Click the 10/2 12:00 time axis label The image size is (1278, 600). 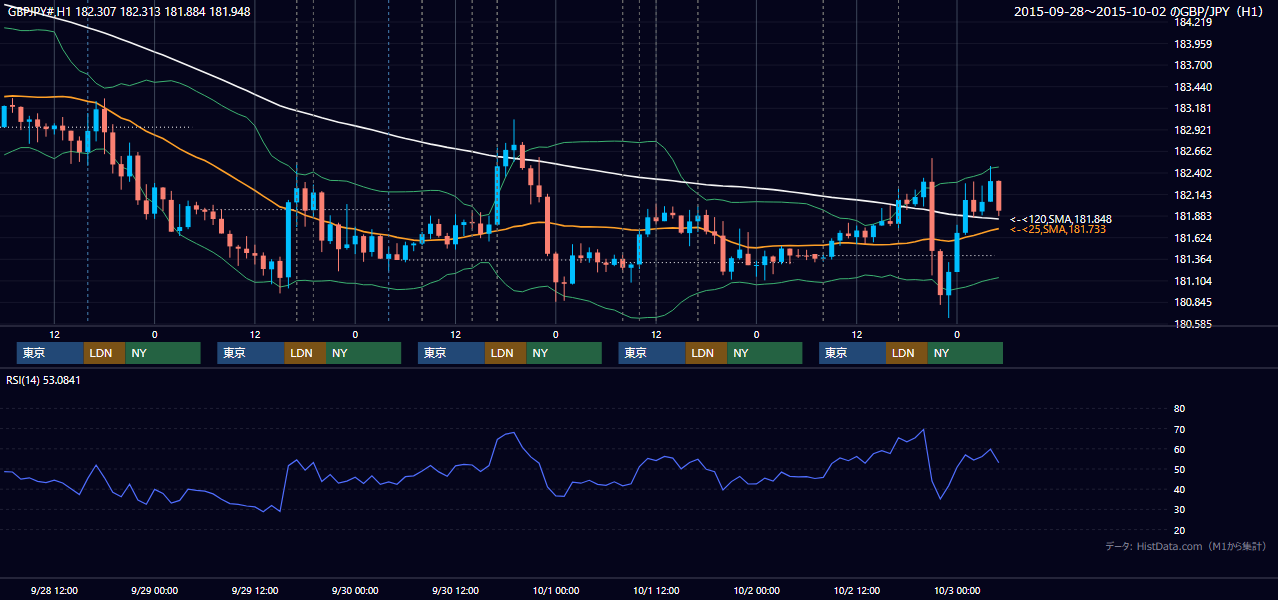857,590
